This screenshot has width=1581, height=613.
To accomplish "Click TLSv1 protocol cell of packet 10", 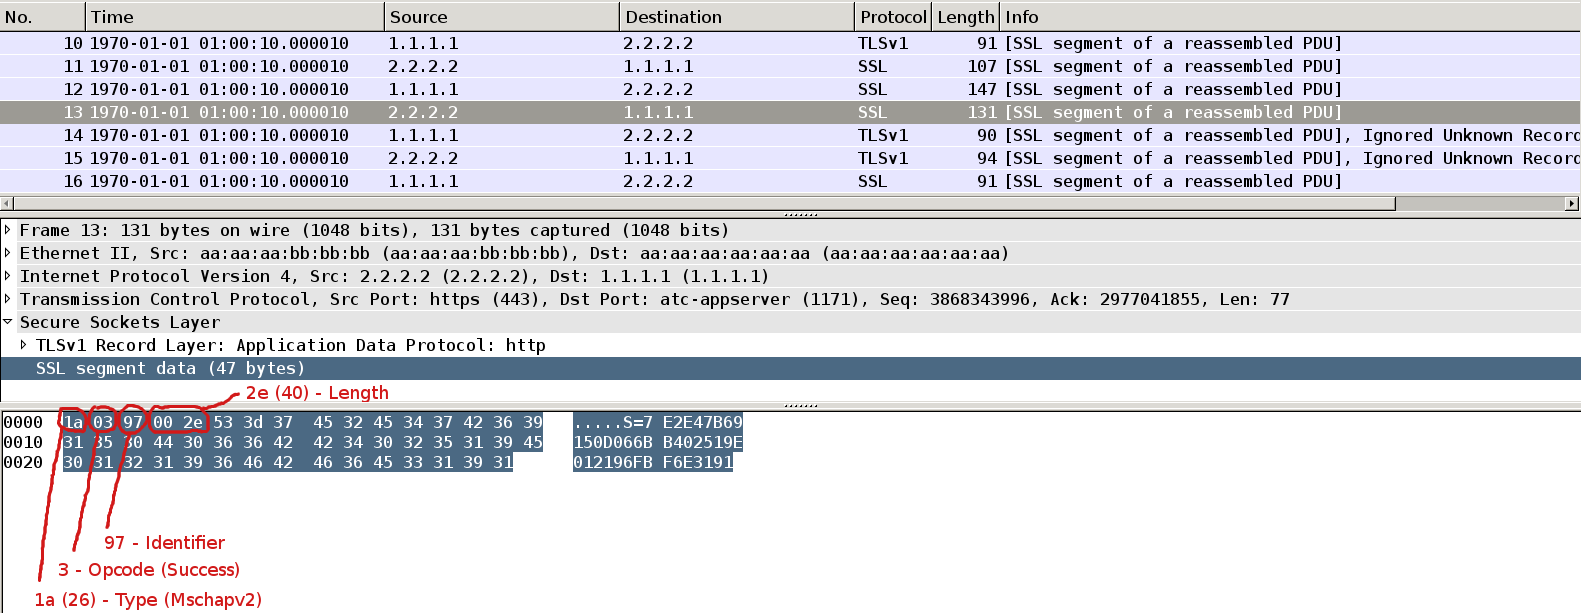I will pyautogui.click(x=883, y=43).
